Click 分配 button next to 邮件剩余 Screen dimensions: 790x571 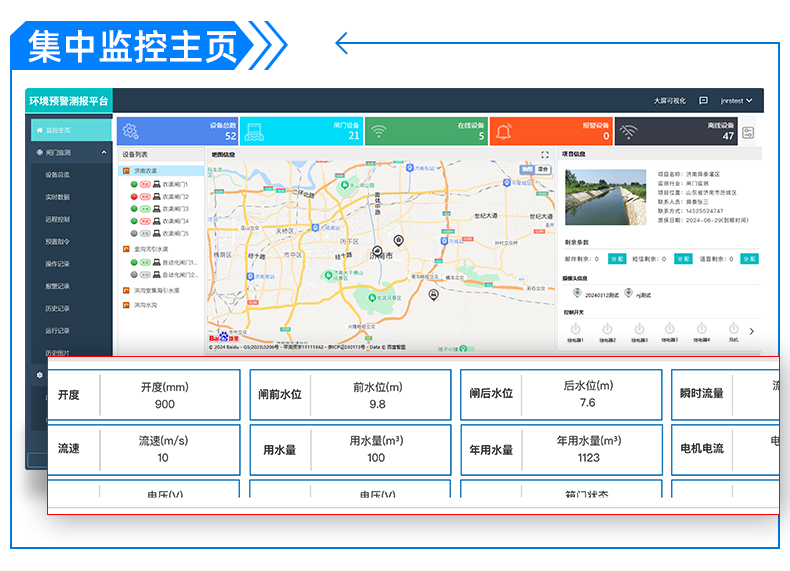point(617,259)
